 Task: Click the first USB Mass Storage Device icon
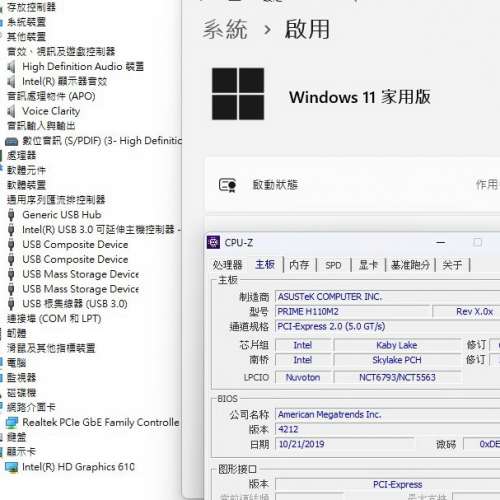pyautogui.click(x=11, y=274)
